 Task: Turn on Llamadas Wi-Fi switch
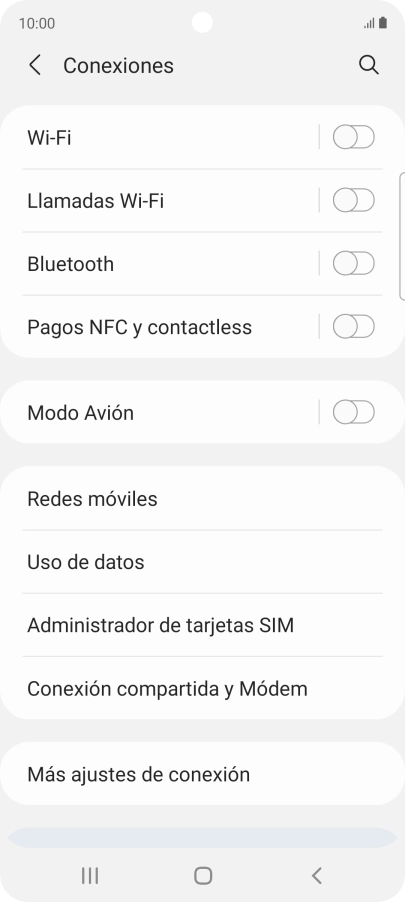pos(354,201)
